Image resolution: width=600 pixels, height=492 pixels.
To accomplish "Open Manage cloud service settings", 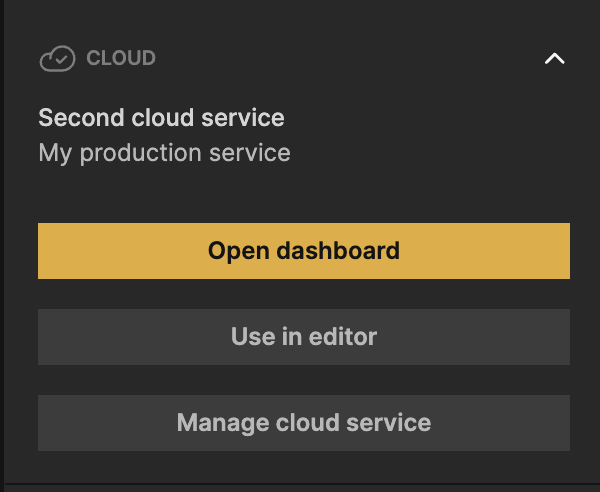I will (x=303, y=422).
